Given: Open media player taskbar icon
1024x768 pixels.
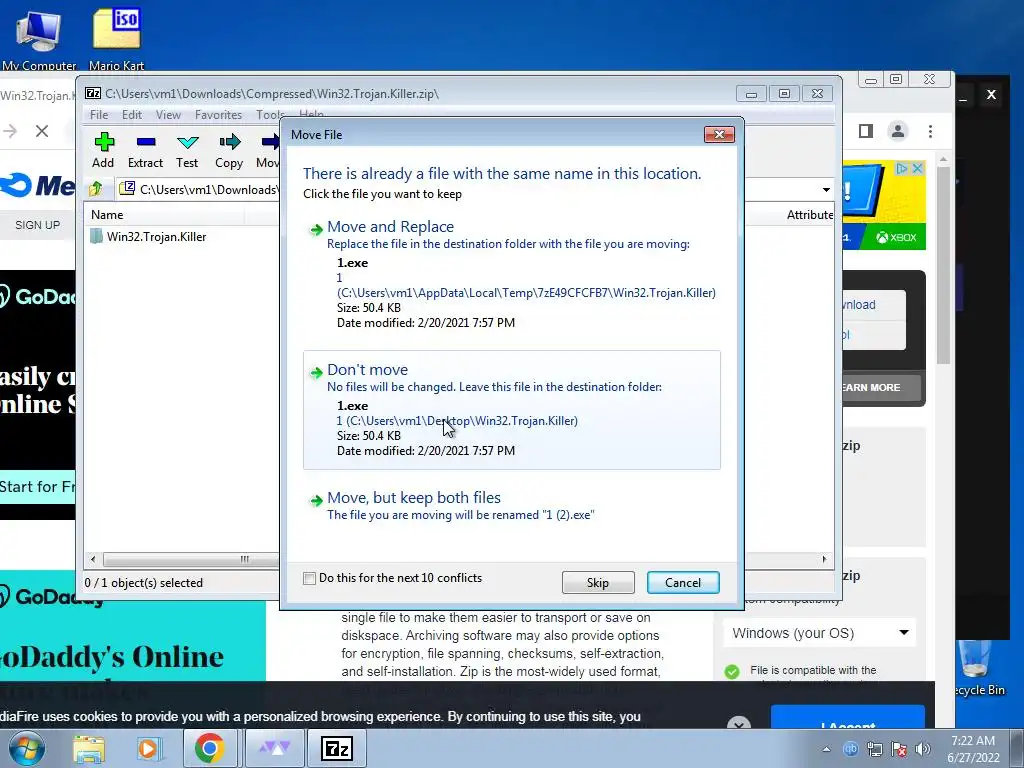Looking at the screenshot, I should click(149, 748).
